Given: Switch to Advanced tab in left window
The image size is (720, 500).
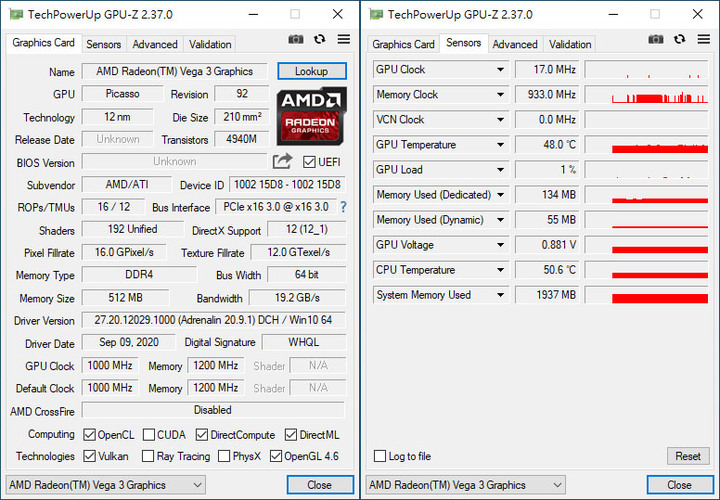Looking at the screenshot, I should click(x=155, y=45).
